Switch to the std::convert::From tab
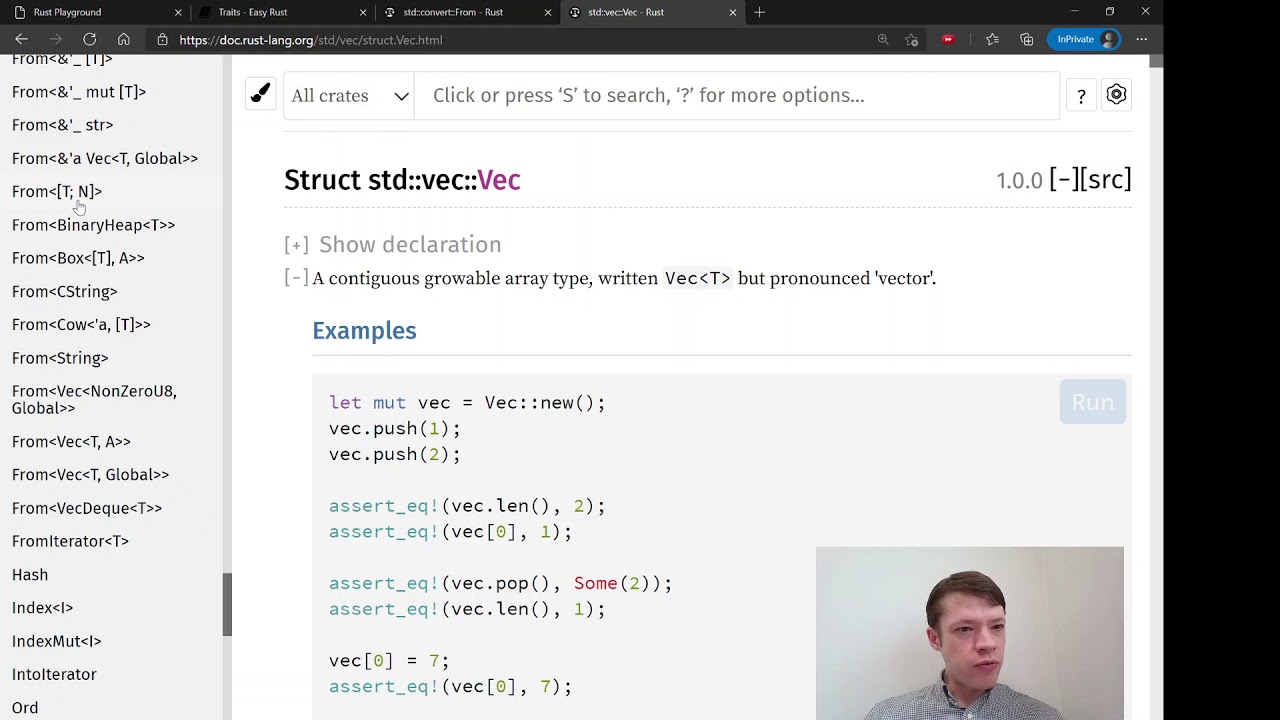The width and height of the screenshot is (1280, 720). [466, 12]
